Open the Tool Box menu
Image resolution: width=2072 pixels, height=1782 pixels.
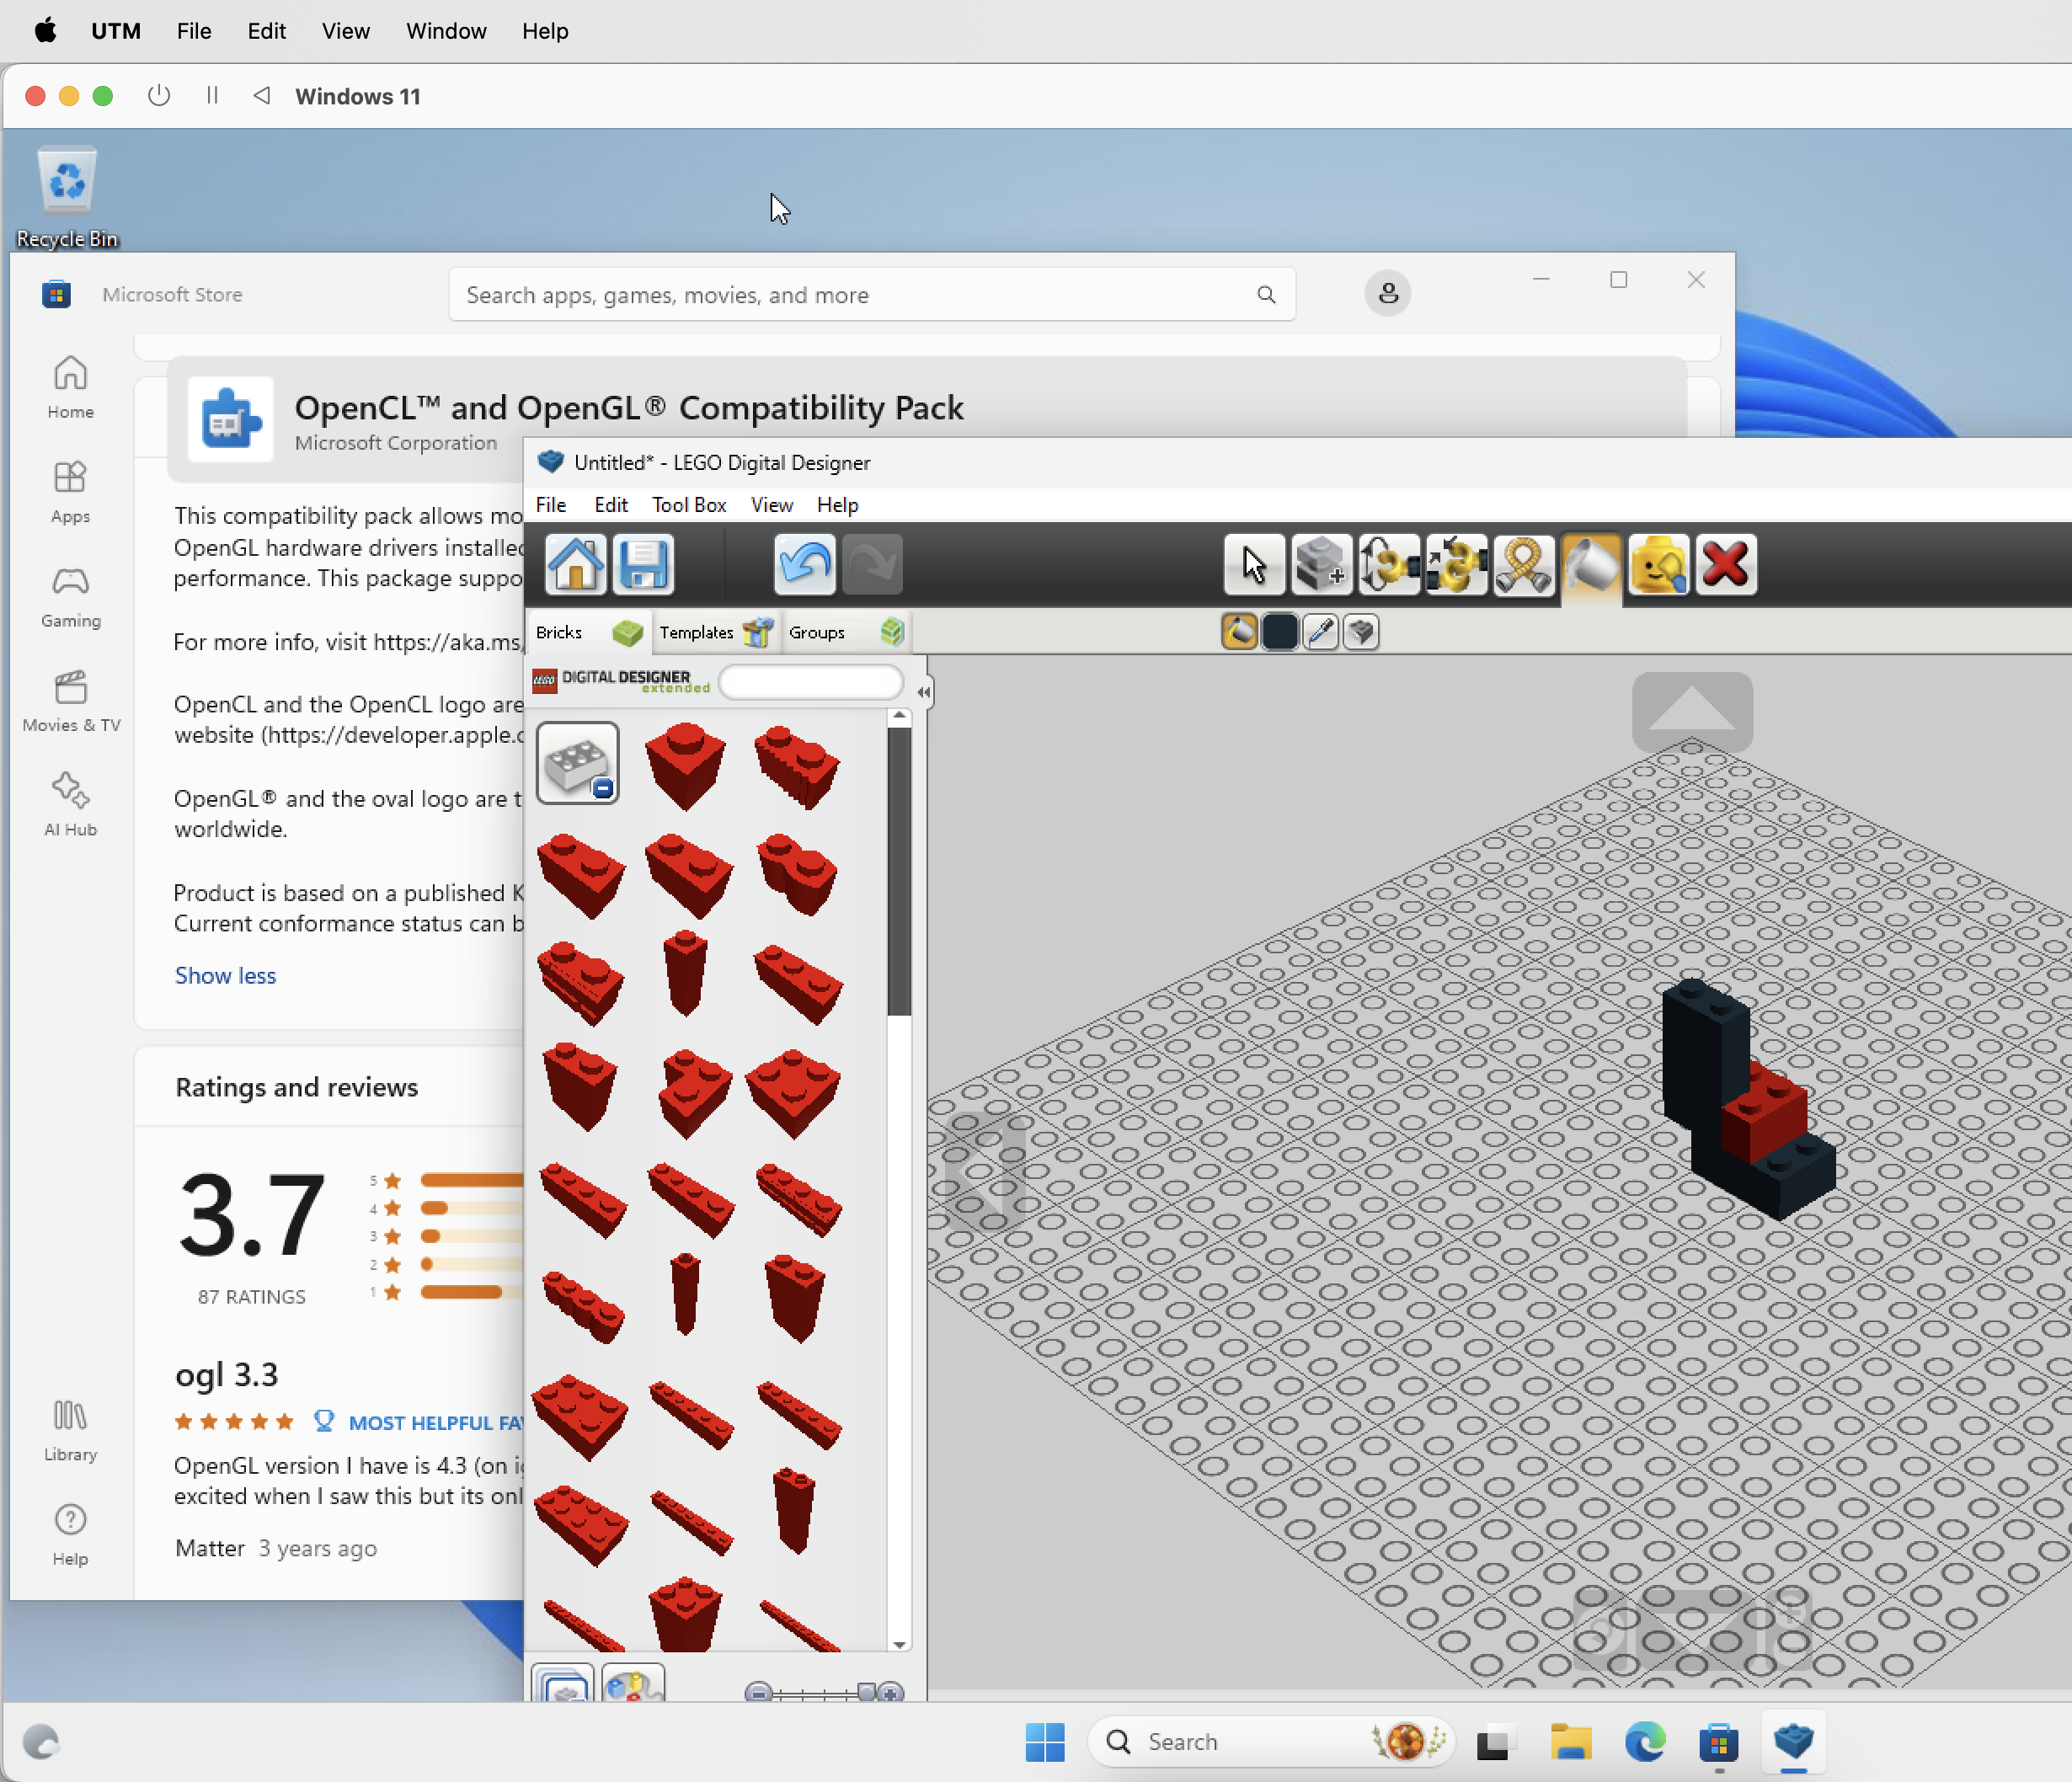point(688,505)
